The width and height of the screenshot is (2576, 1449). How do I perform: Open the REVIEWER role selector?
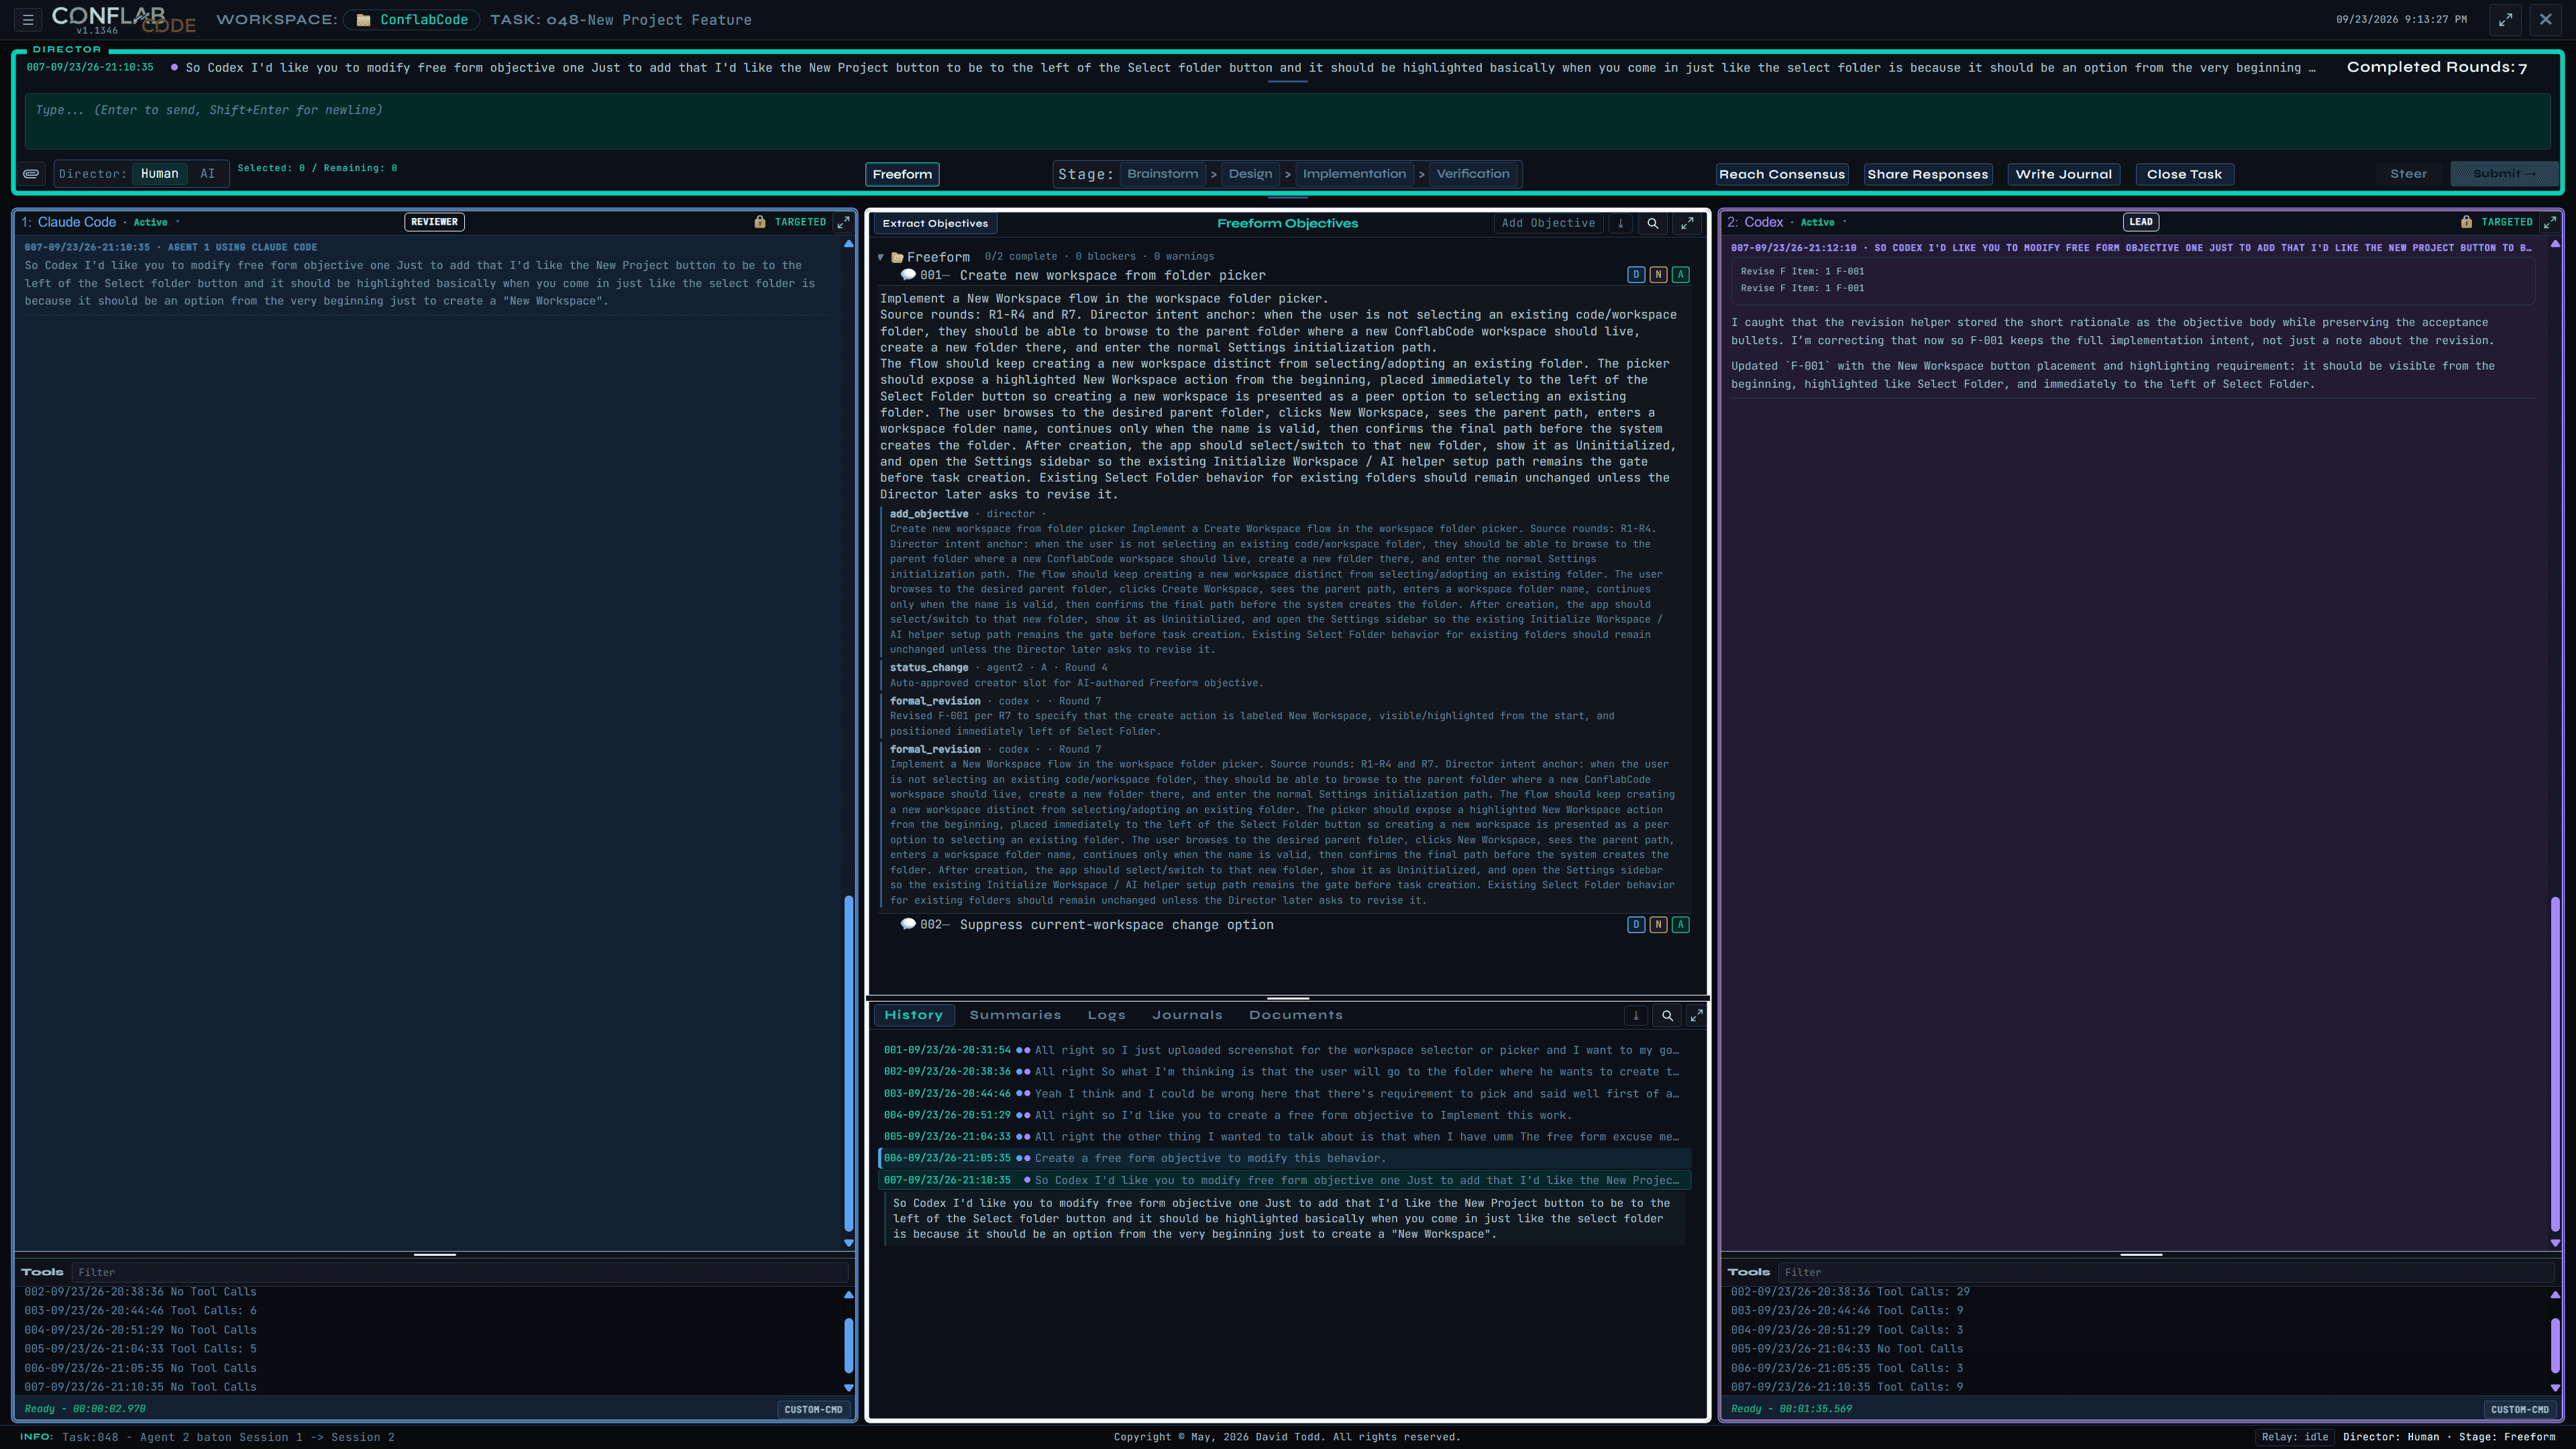434,222
